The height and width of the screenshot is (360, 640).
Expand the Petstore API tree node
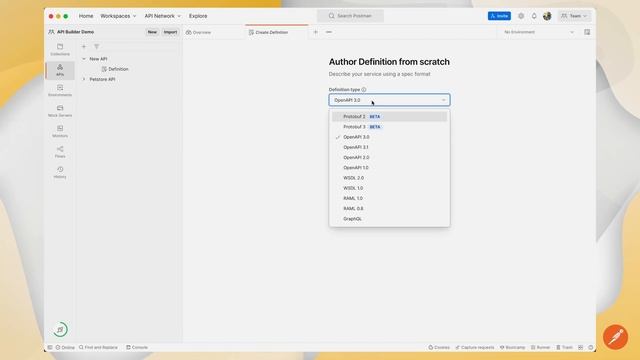coord(84,79)
